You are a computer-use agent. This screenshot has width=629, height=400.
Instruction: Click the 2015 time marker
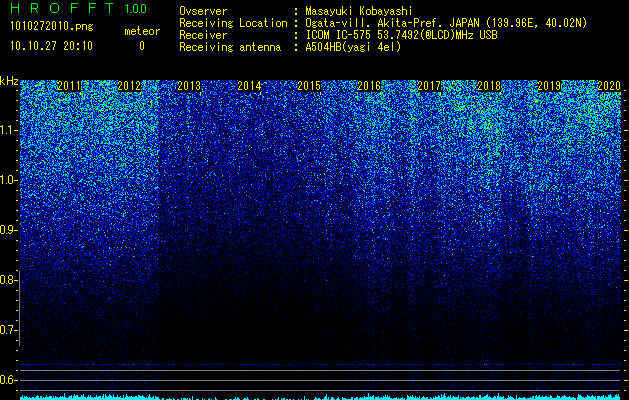click(309, 86)
